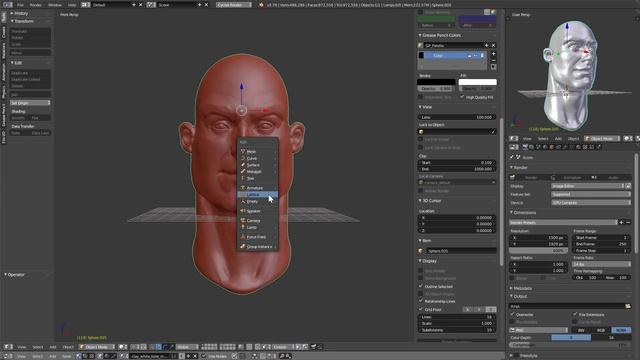Choose Lattice in the Add menu

pos(258,195)
